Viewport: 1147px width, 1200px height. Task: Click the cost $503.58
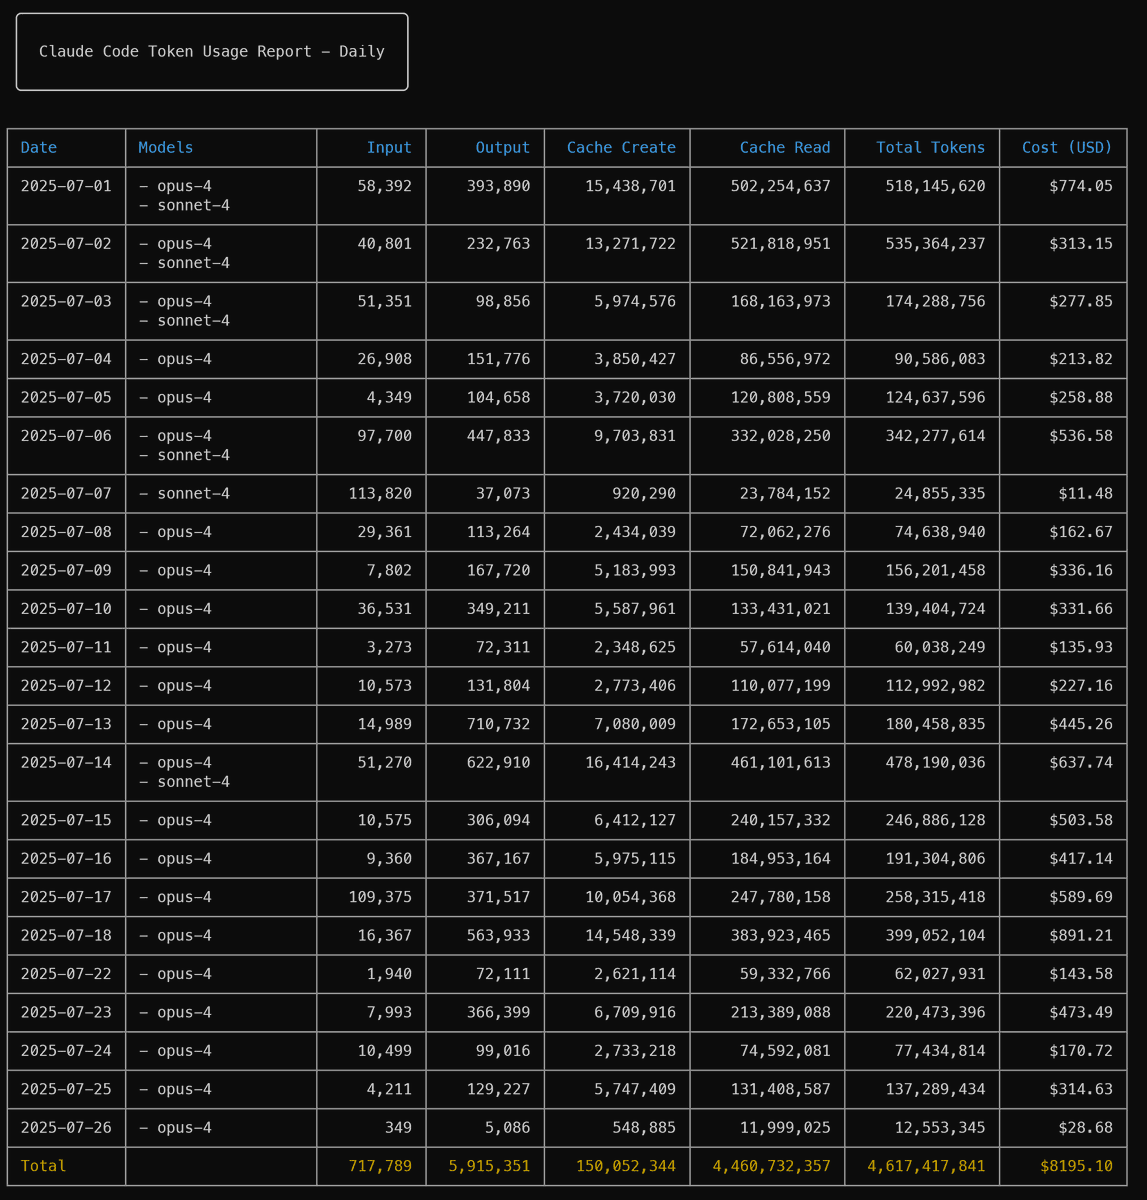1081,821
